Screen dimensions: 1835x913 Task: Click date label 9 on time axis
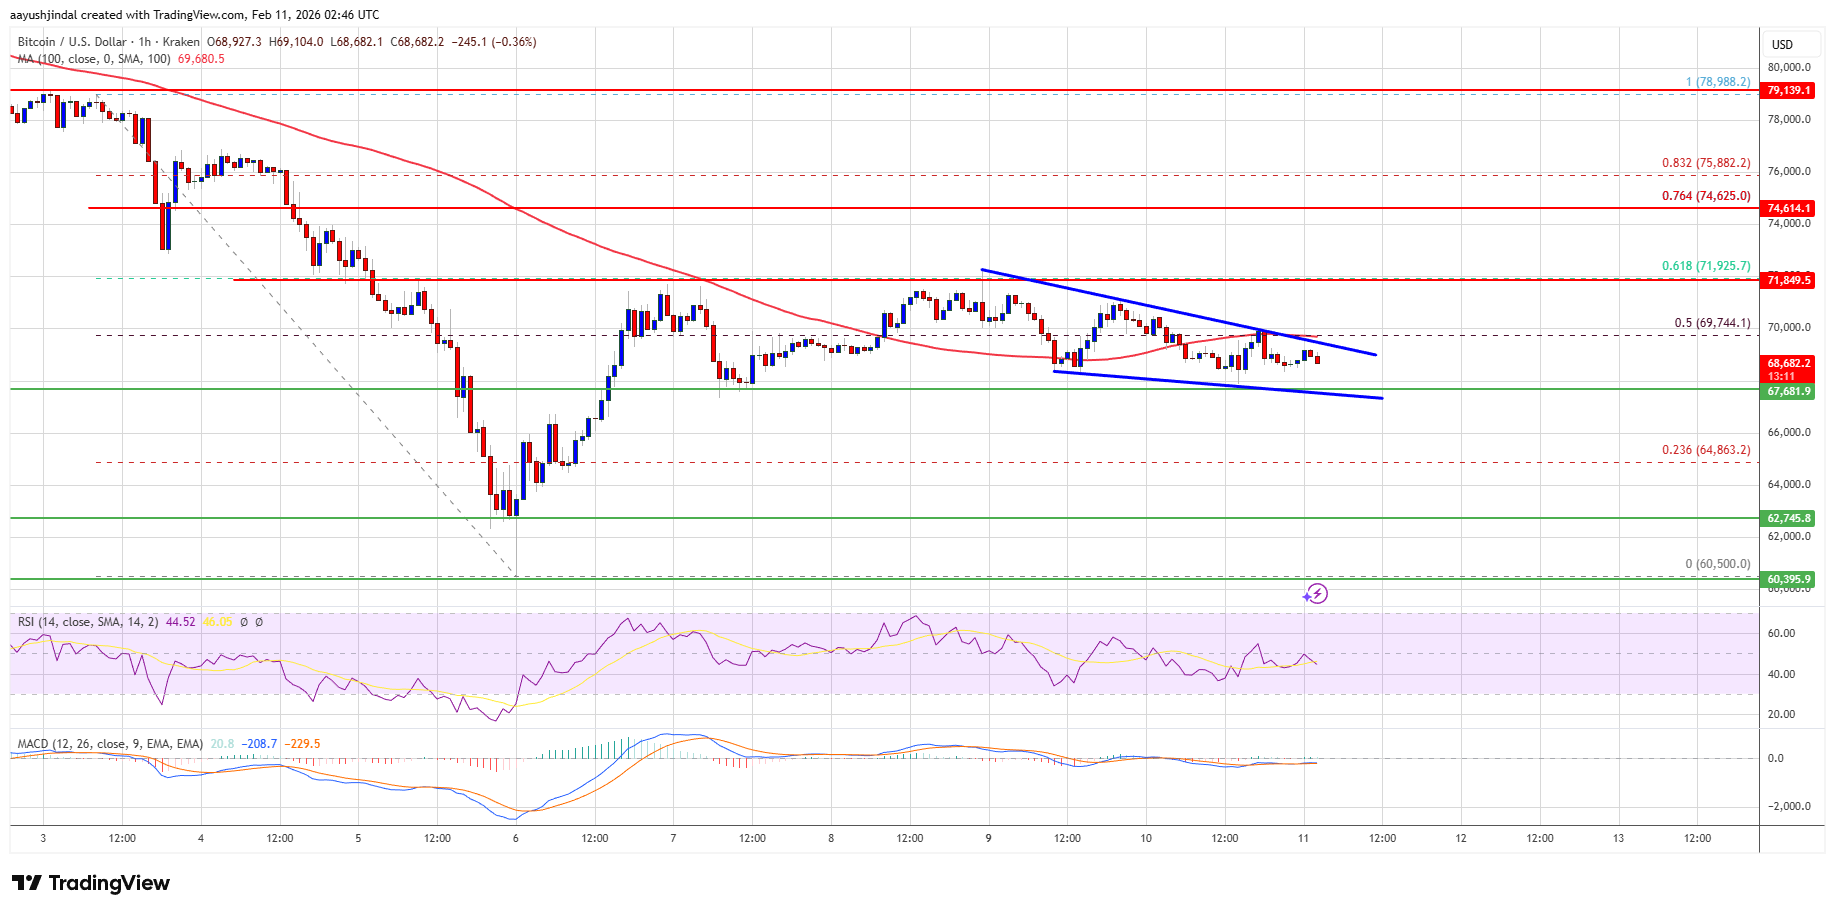988,838
